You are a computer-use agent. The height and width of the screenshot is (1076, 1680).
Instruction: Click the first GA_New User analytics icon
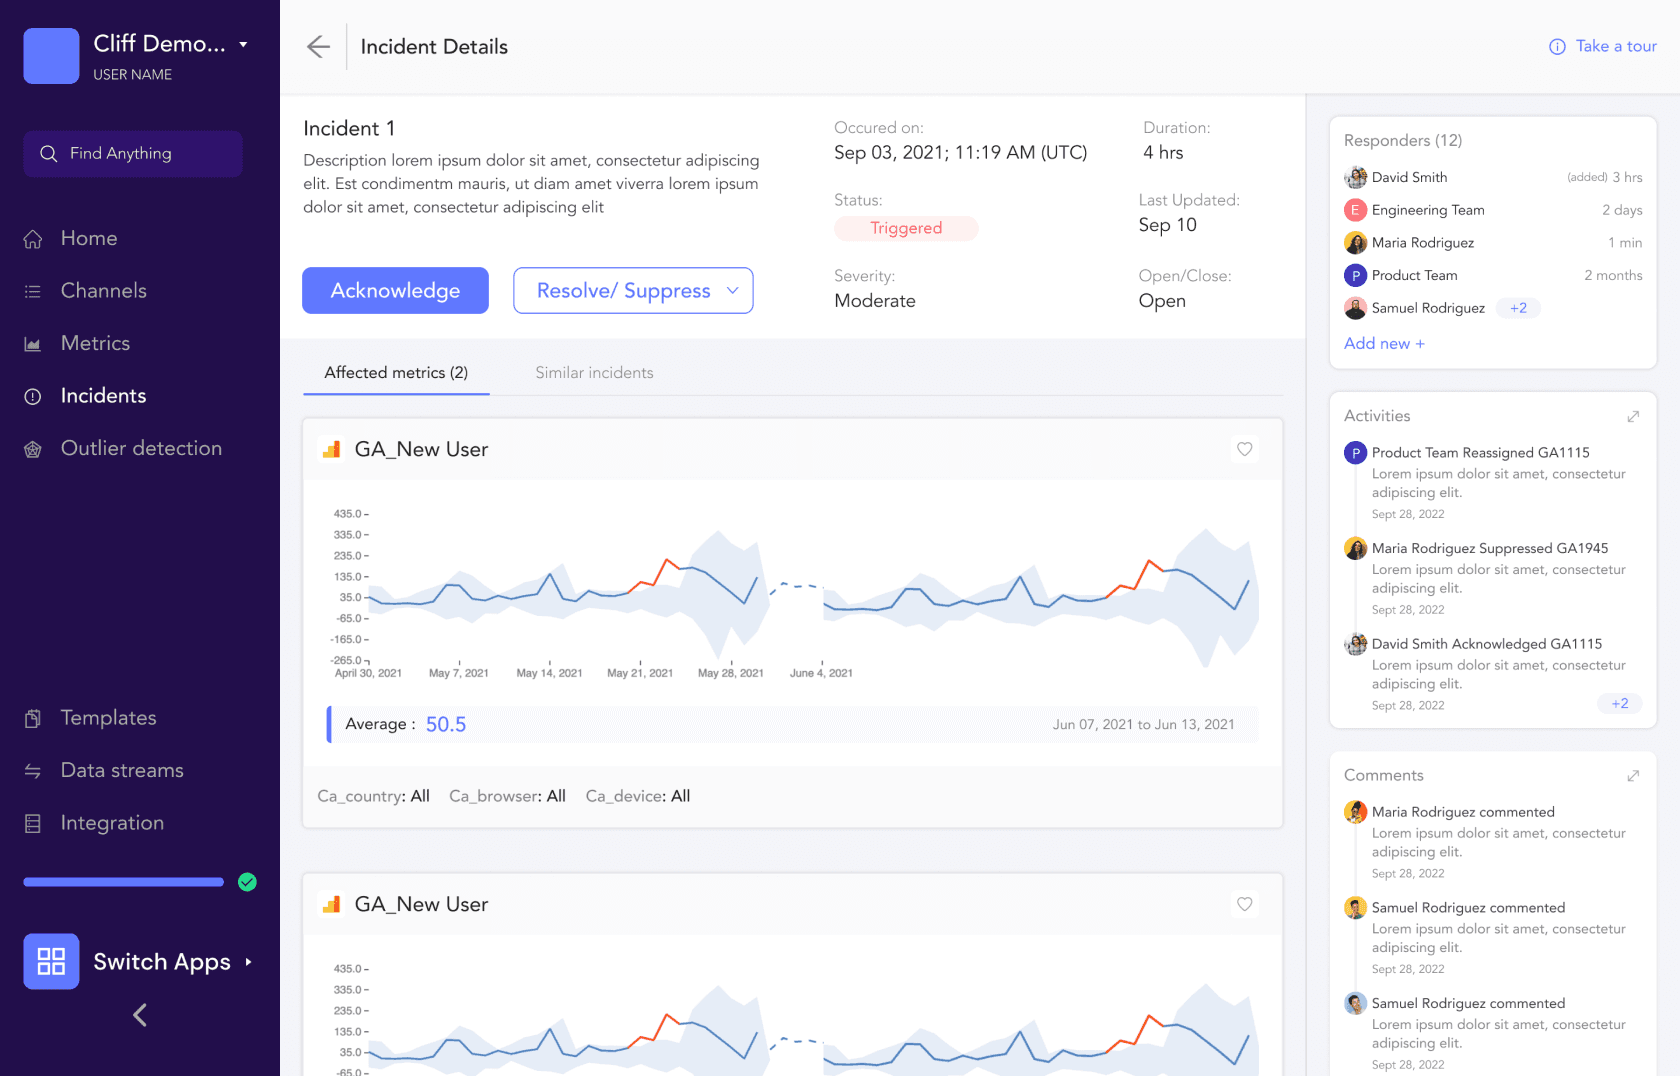click(331, 449)
